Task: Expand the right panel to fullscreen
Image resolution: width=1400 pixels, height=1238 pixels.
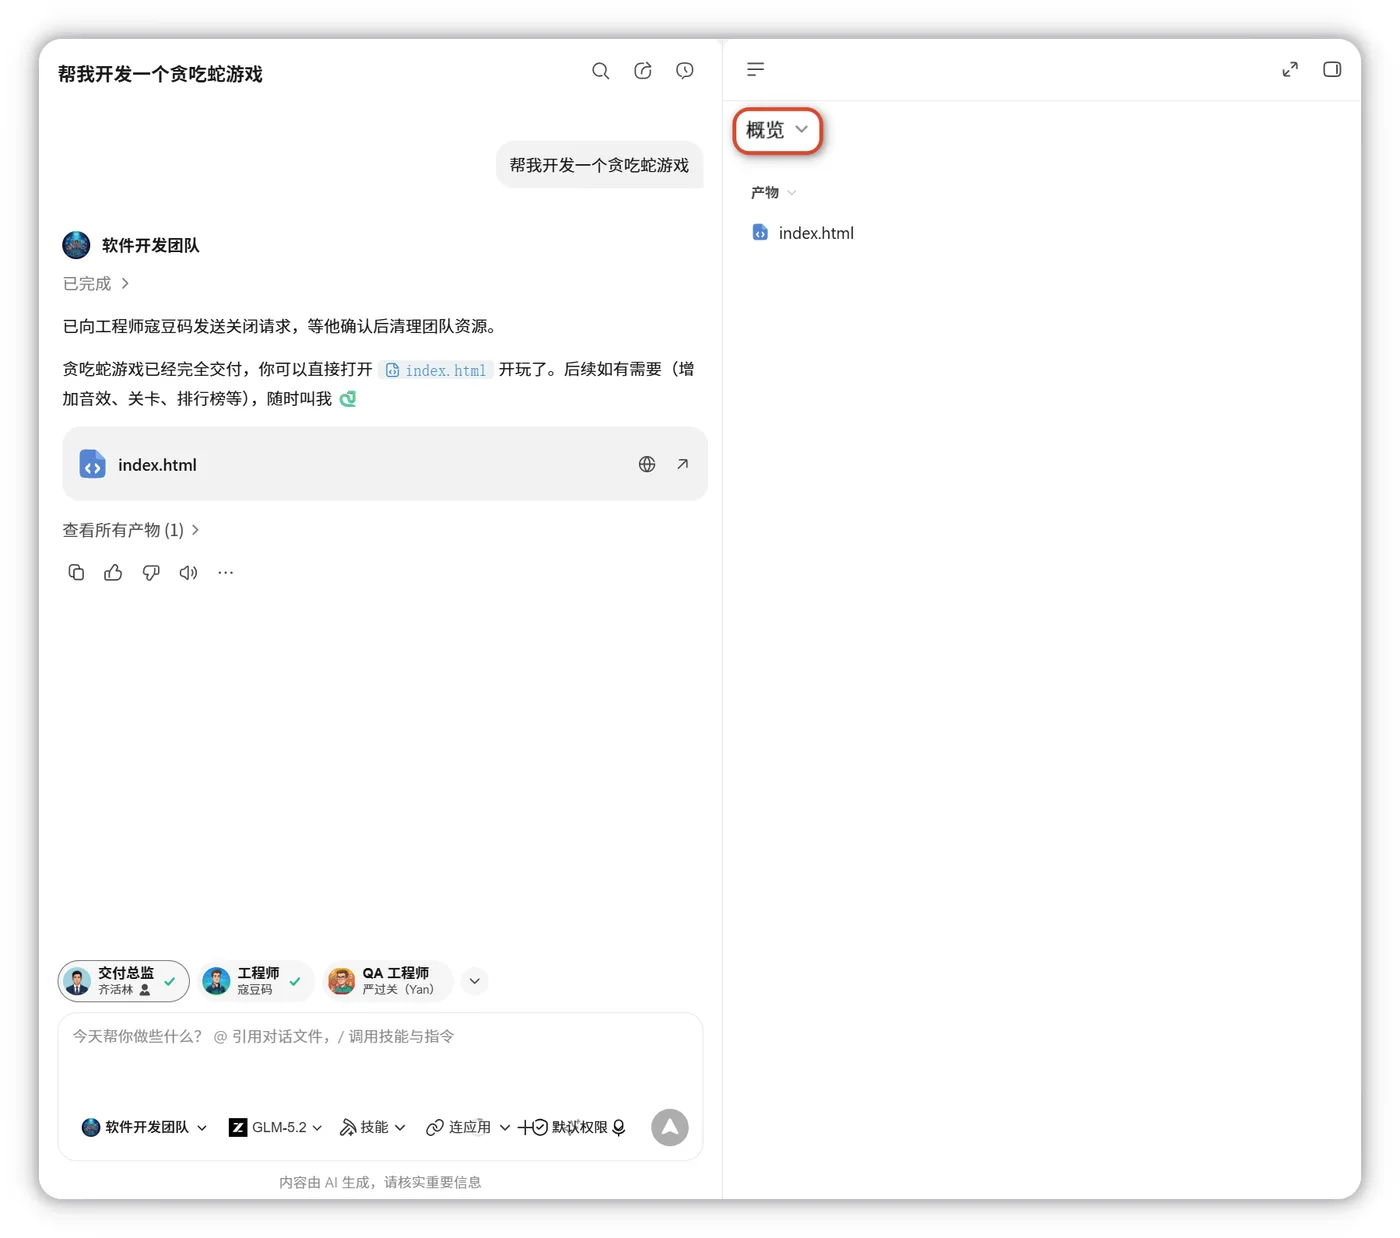Action: (1290, 69)
